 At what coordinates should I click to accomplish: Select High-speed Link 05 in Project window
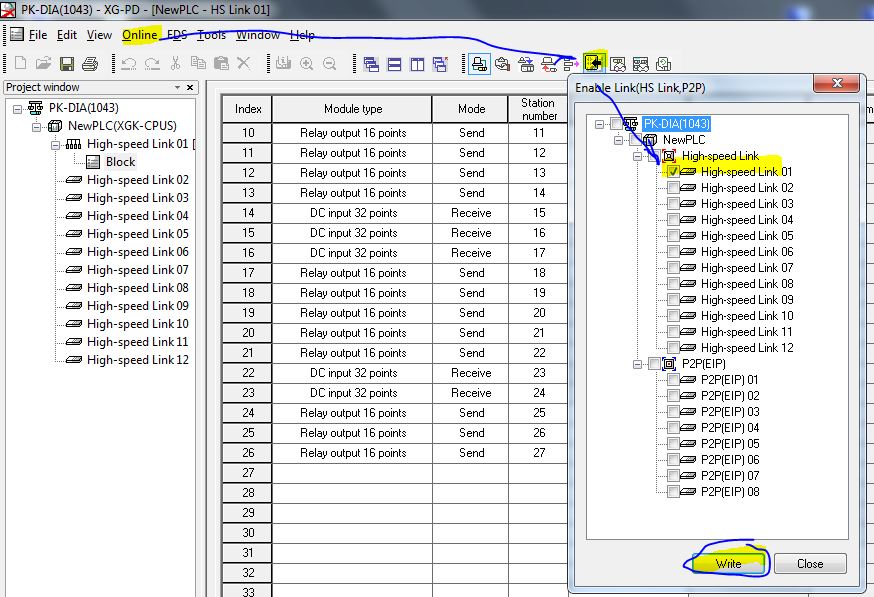coord(137,234)
